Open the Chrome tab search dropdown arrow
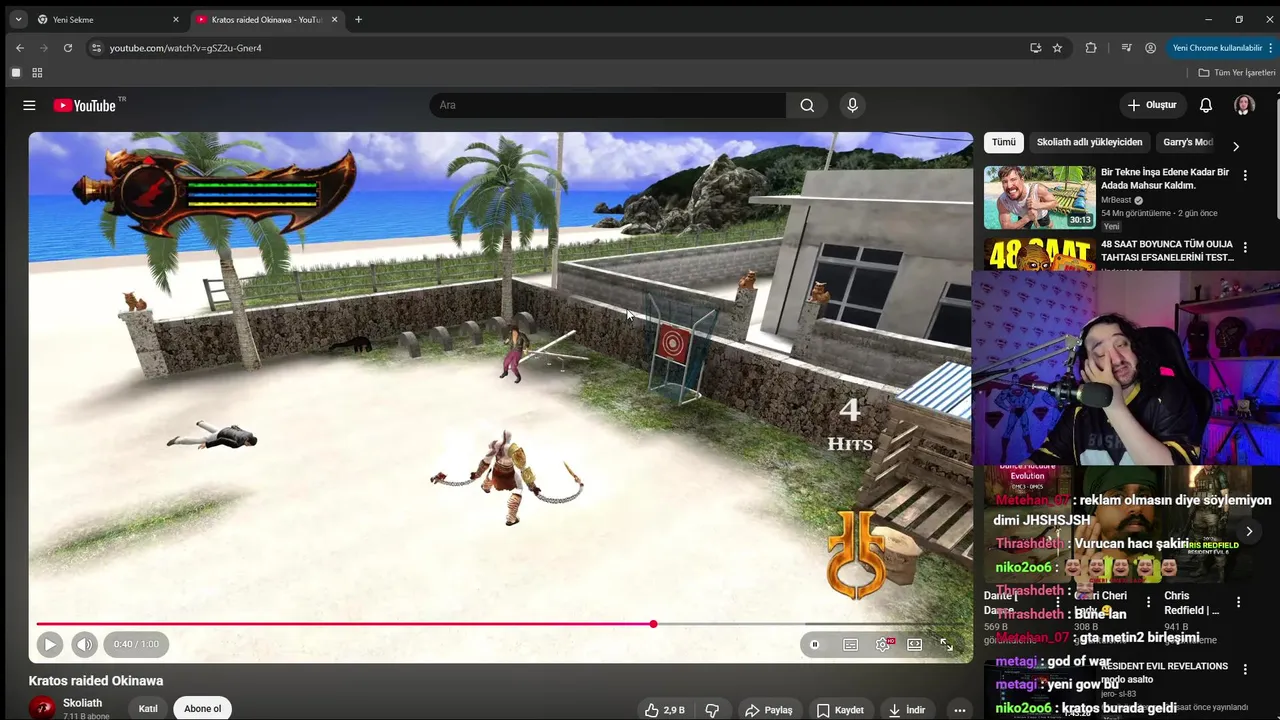Viewport: 1280px width, 720px height. 18,19
